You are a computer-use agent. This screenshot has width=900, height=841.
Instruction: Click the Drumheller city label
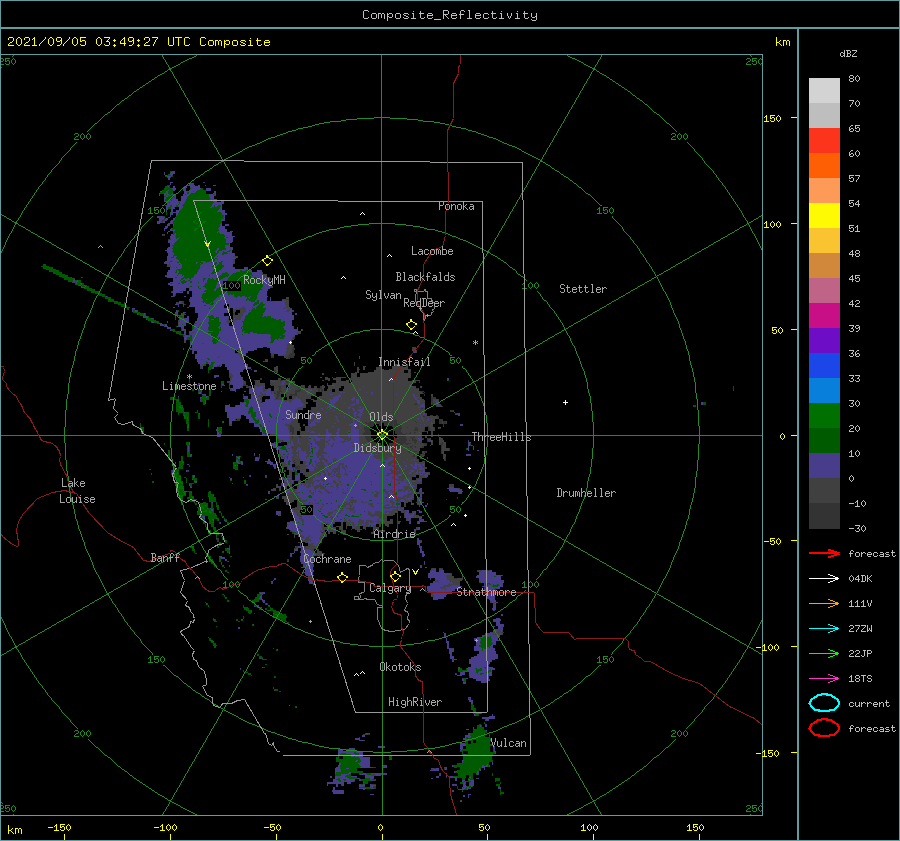586,493
